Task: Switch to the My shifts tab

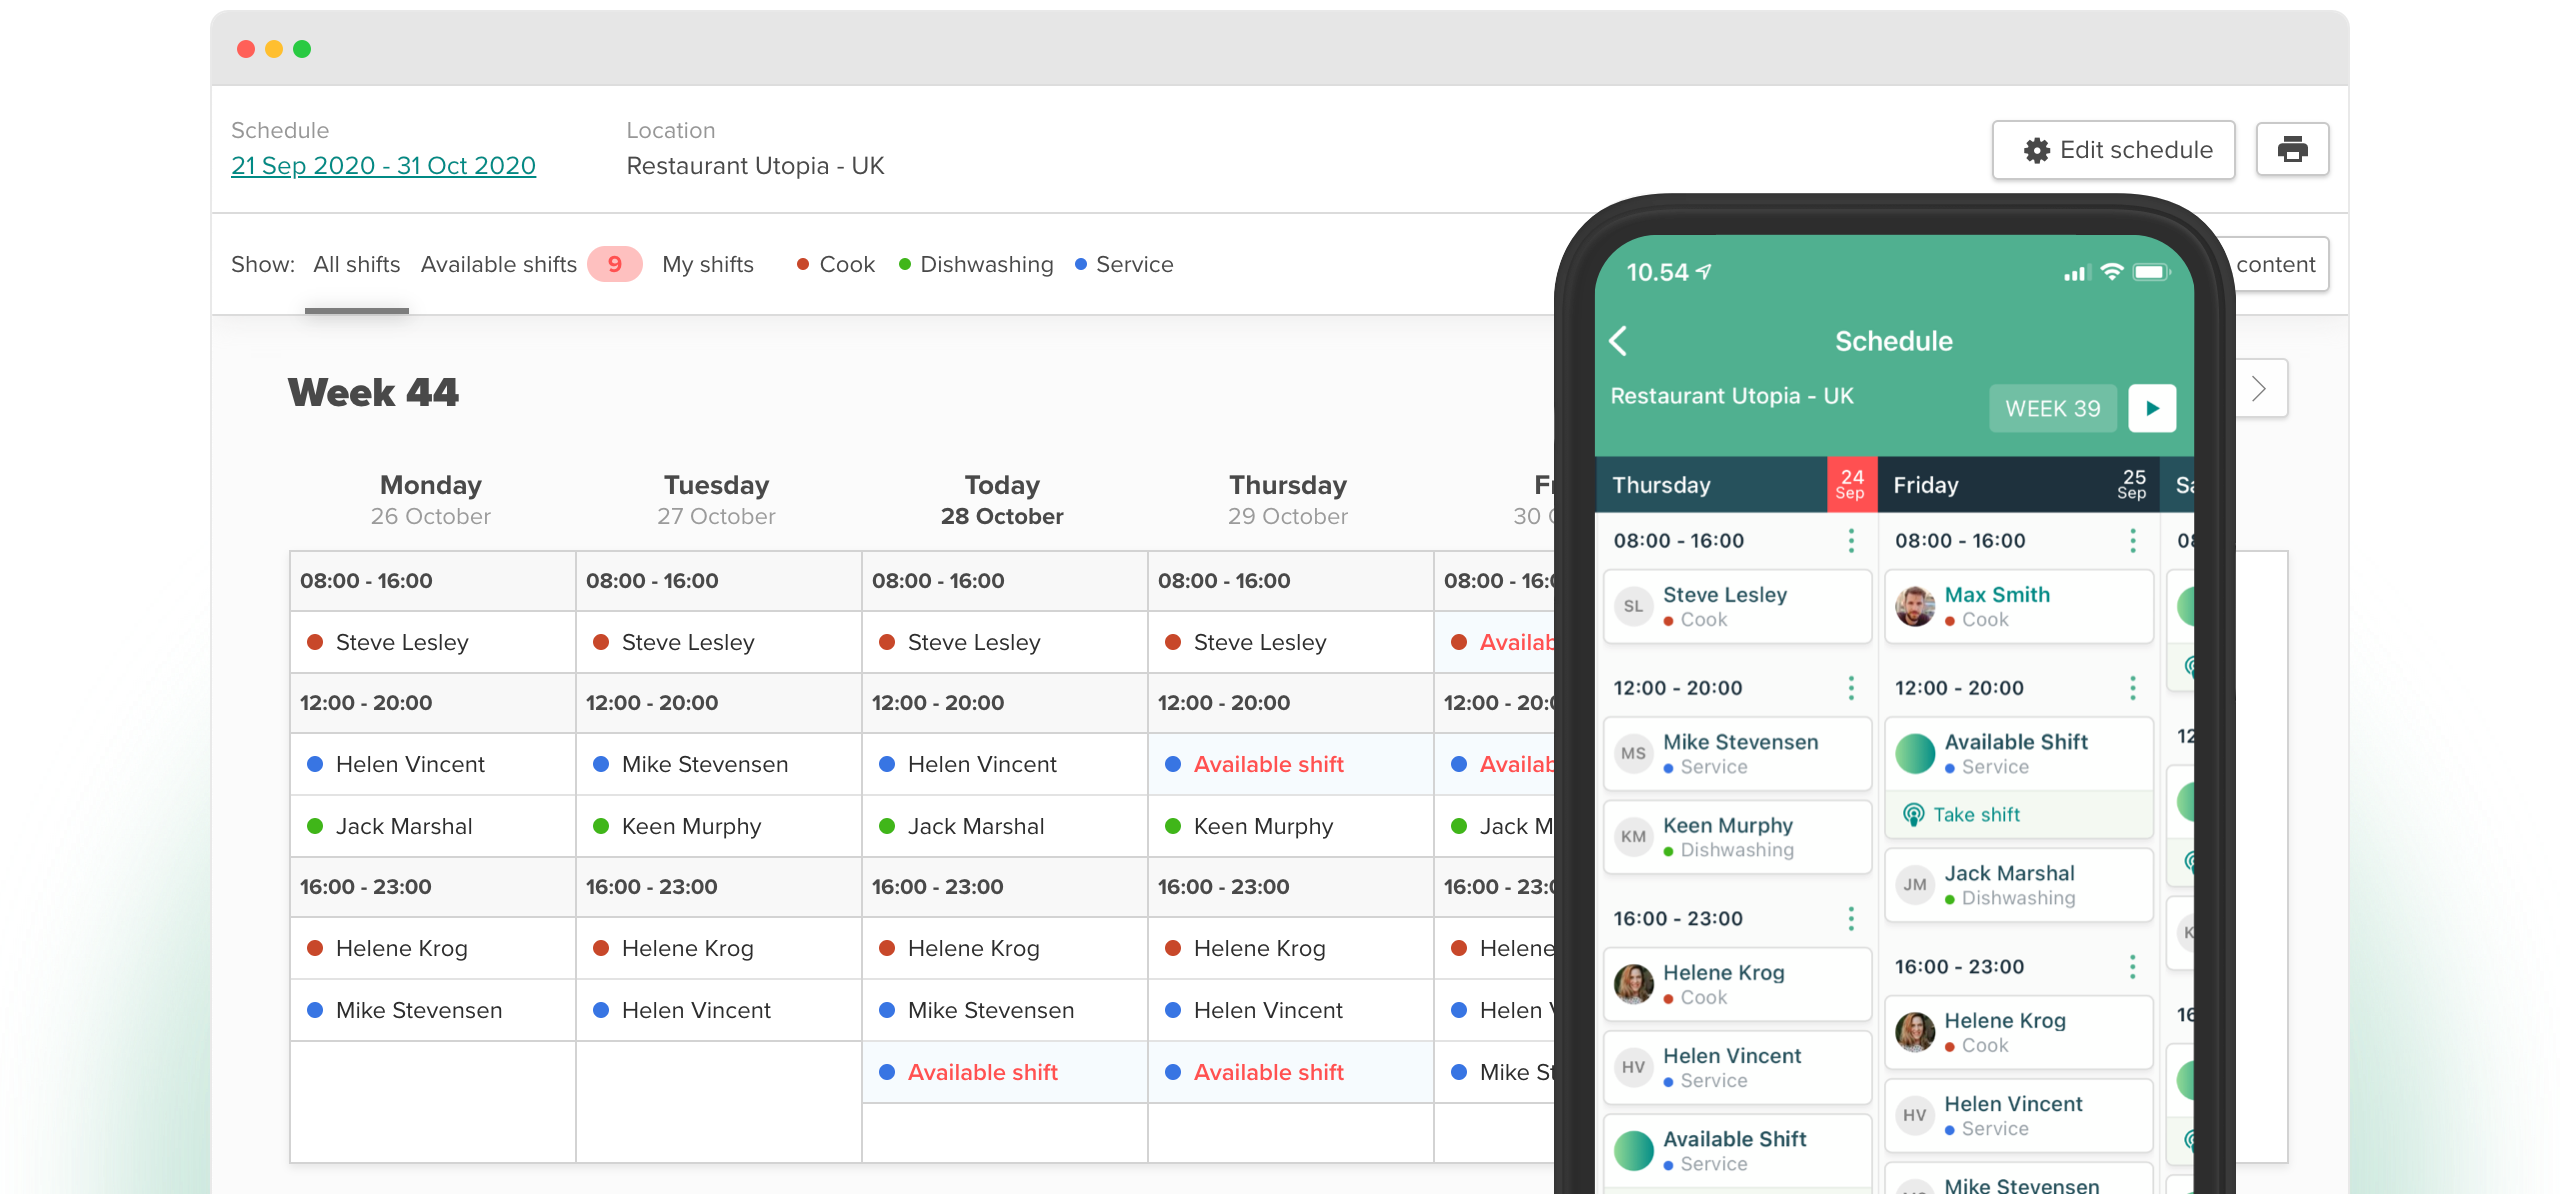Action: pyautogui.click(x=707, y=265)
